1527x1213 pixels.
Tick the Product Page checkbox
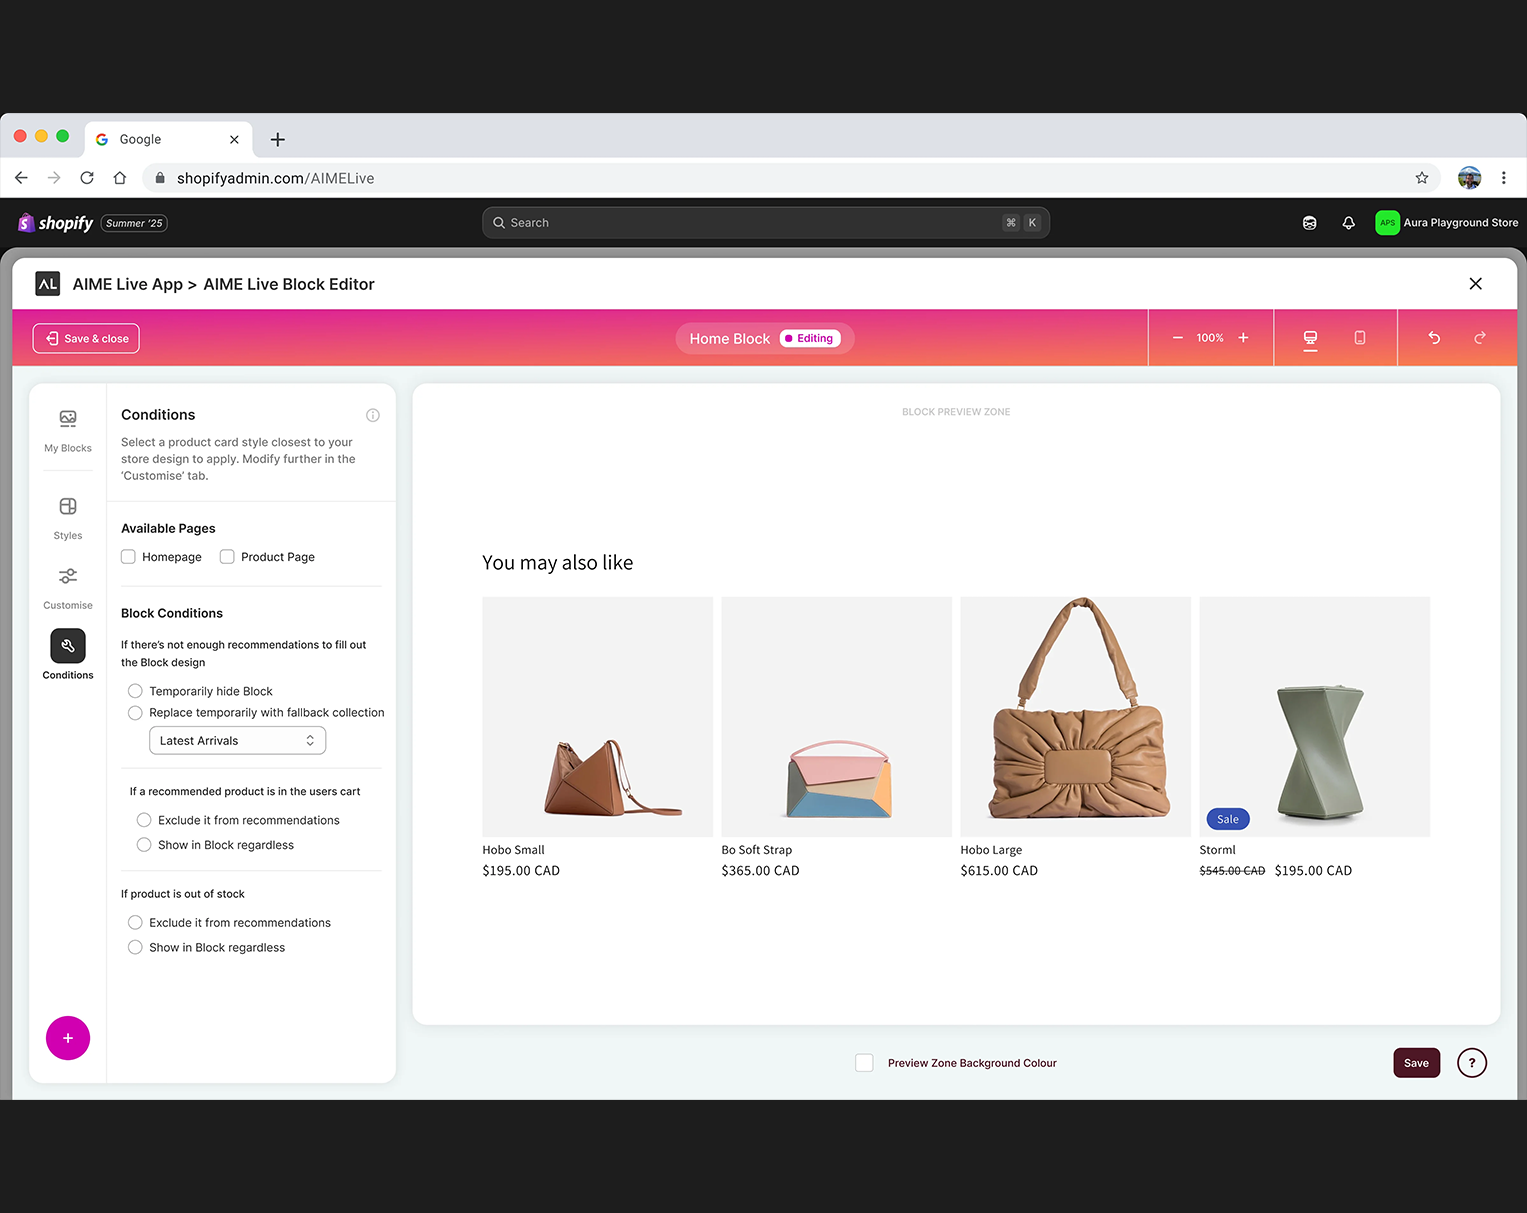(x=227, y=557)
